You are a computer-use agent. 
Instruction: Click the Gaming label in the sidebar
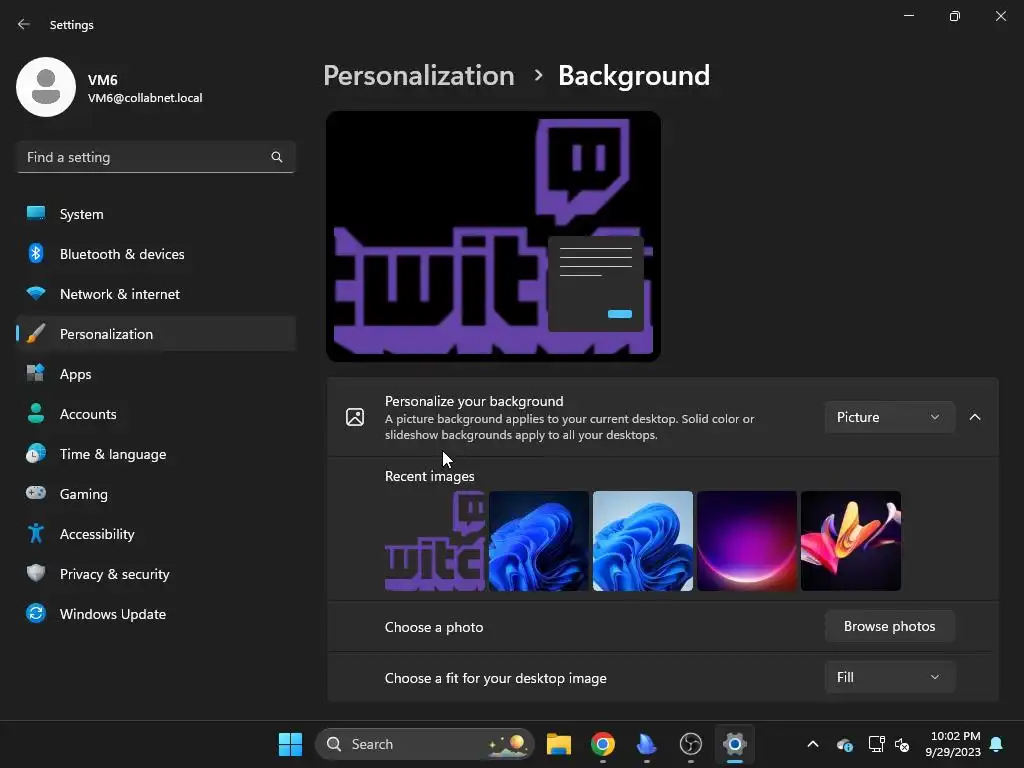(x=84, y=494)
